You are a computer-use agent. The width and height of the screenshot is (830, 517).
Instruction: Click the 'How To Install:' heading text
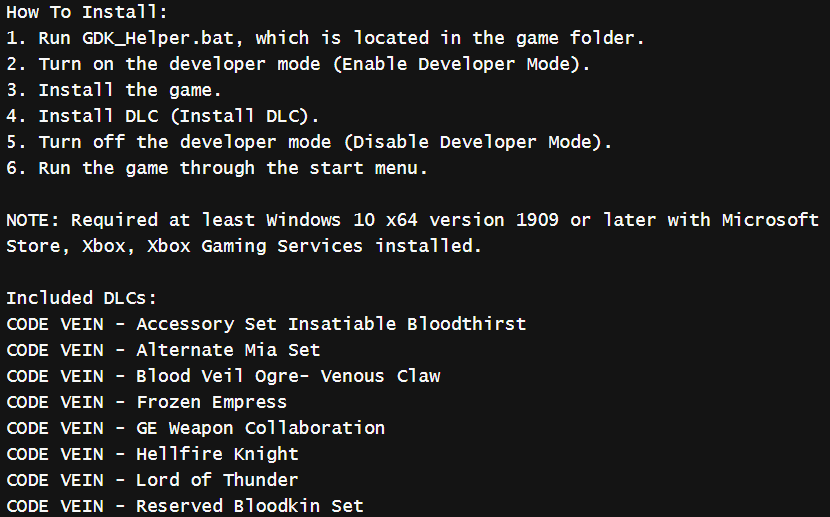click(x=87, y=12)
